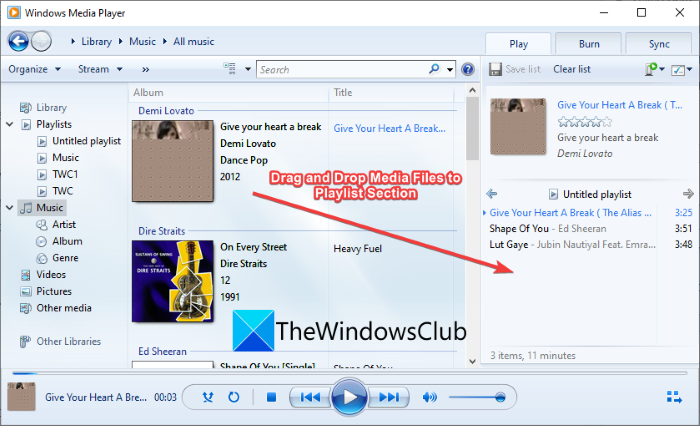Open the TWC playlist in the sidebar
The image size is (700, 426).
point(62,191)
